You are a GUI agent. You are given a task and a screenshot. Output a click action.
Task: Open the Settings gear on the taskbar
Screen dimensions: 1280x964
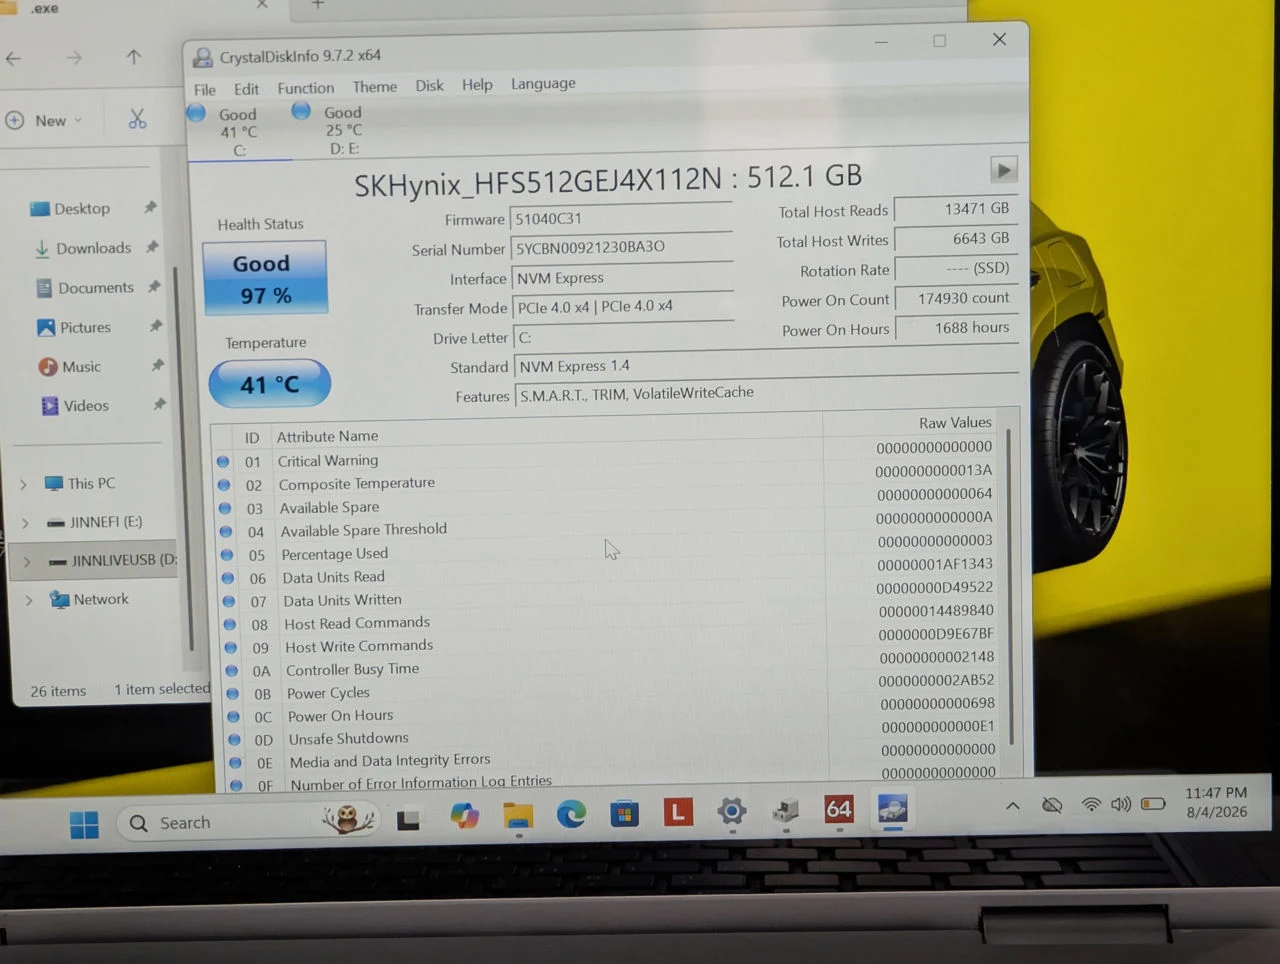click(x=732, y=811)
